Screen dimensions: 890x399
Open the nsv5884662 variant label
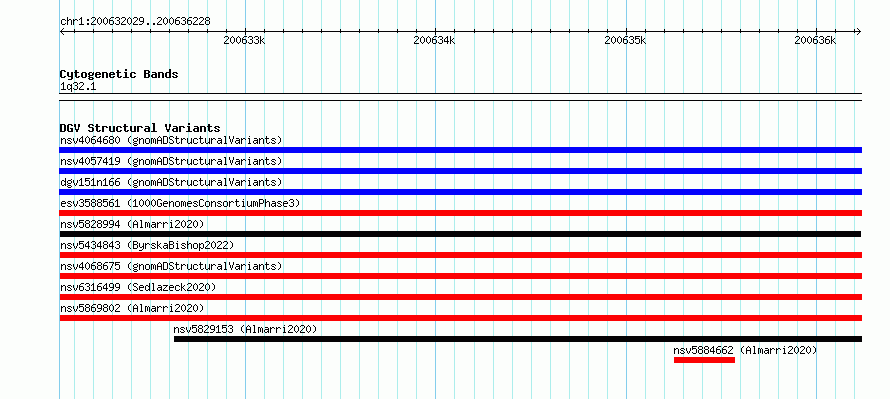click(x=745, y=350)
